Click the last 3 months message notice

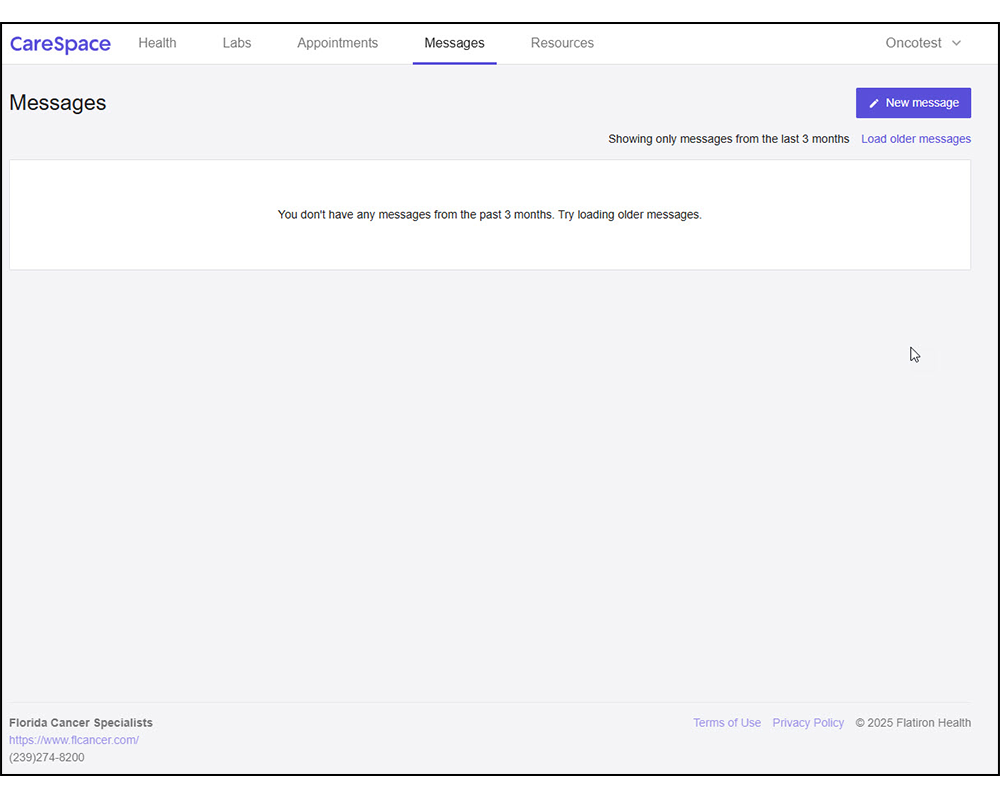(728, 139)
